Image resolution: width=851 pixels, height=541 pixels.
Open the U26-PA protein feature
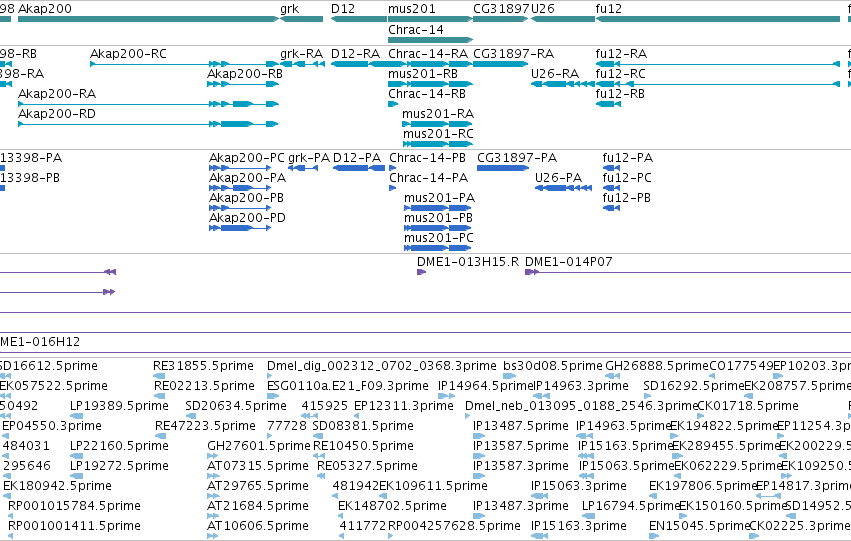click(x=563, y=188)
